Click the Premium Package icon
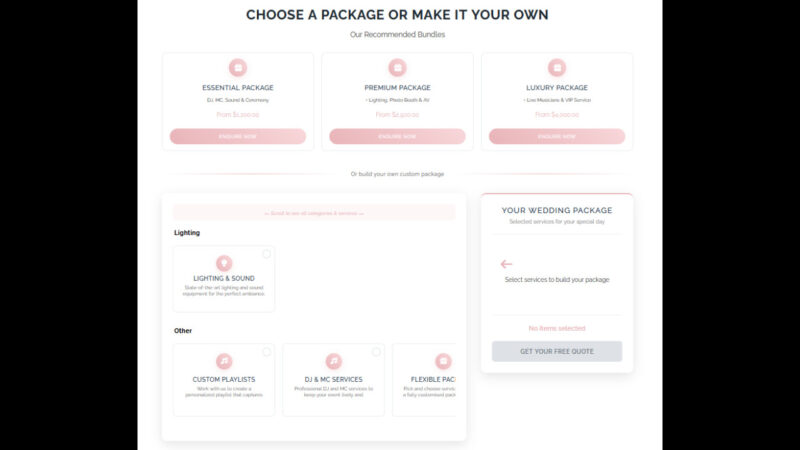Image resolution: width=800 pixels, height=450 pixels. click(x=397, y=68)
